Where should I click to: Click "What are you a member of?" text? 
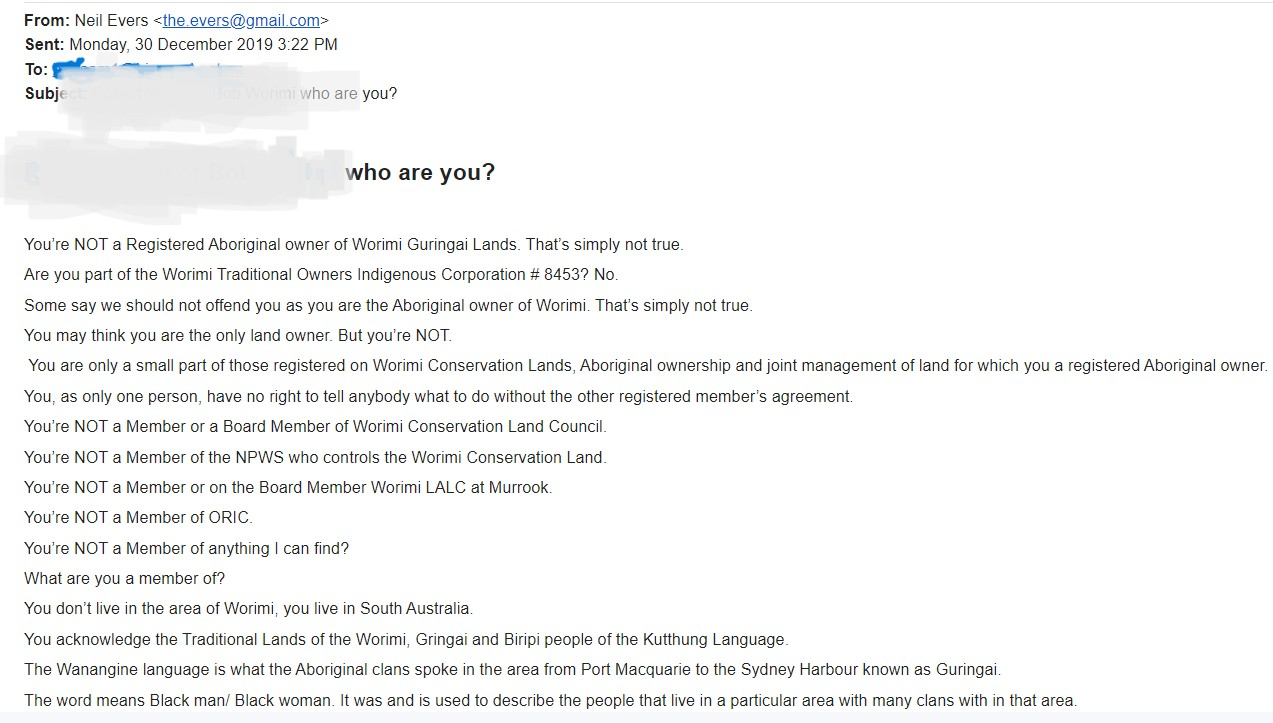tap(124, 578)
